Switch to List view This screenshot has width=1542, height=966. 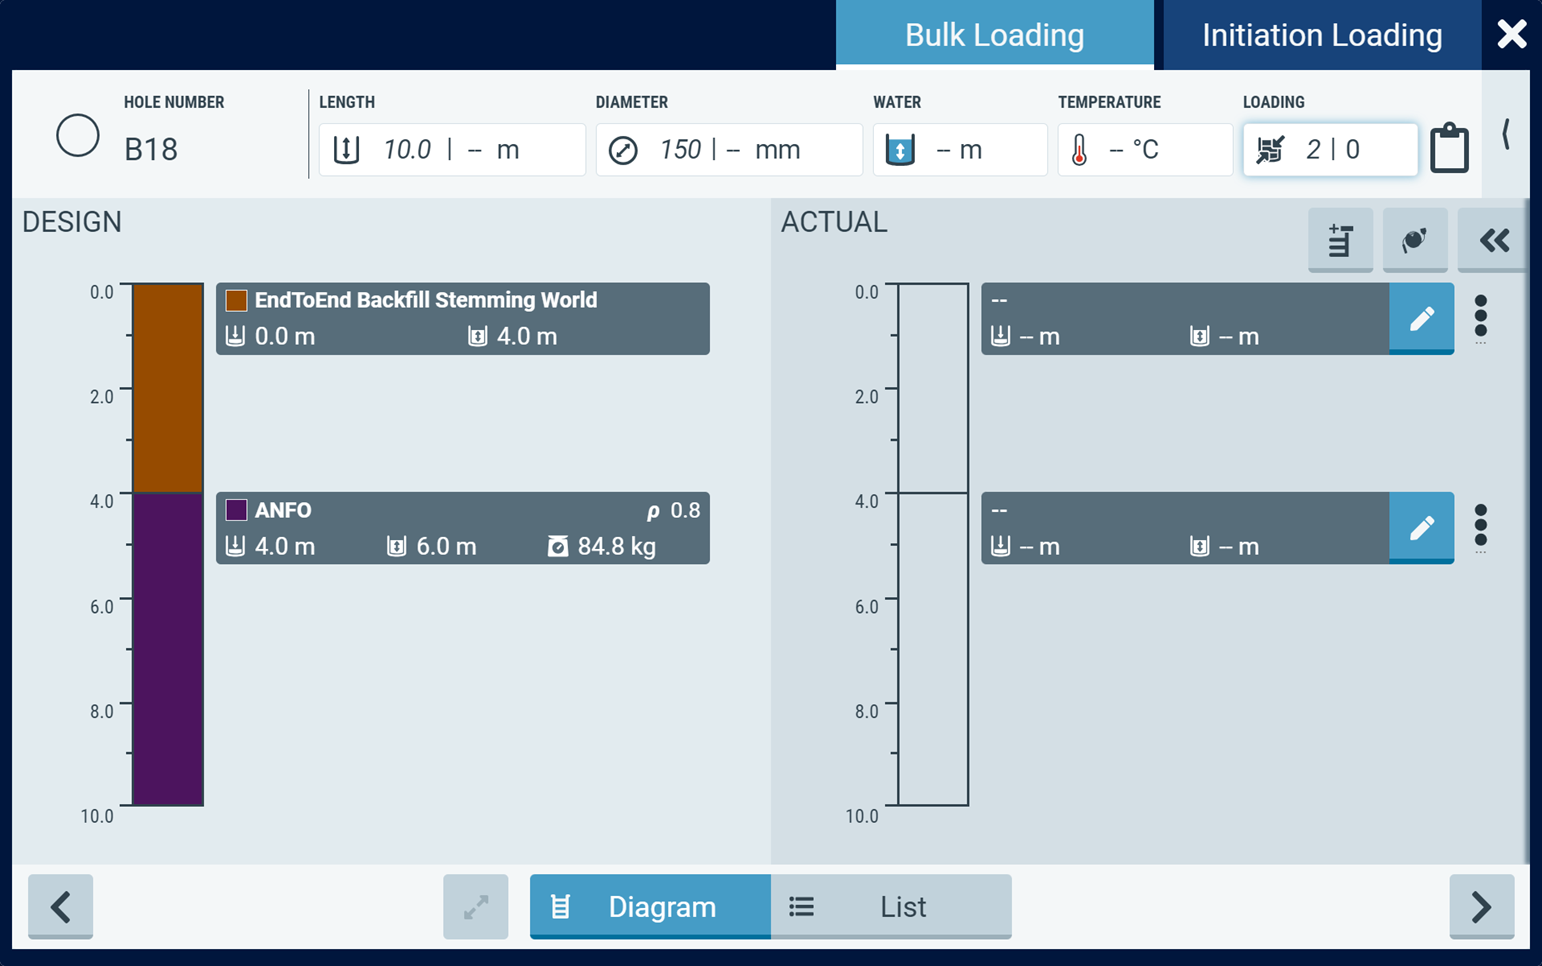891,907
